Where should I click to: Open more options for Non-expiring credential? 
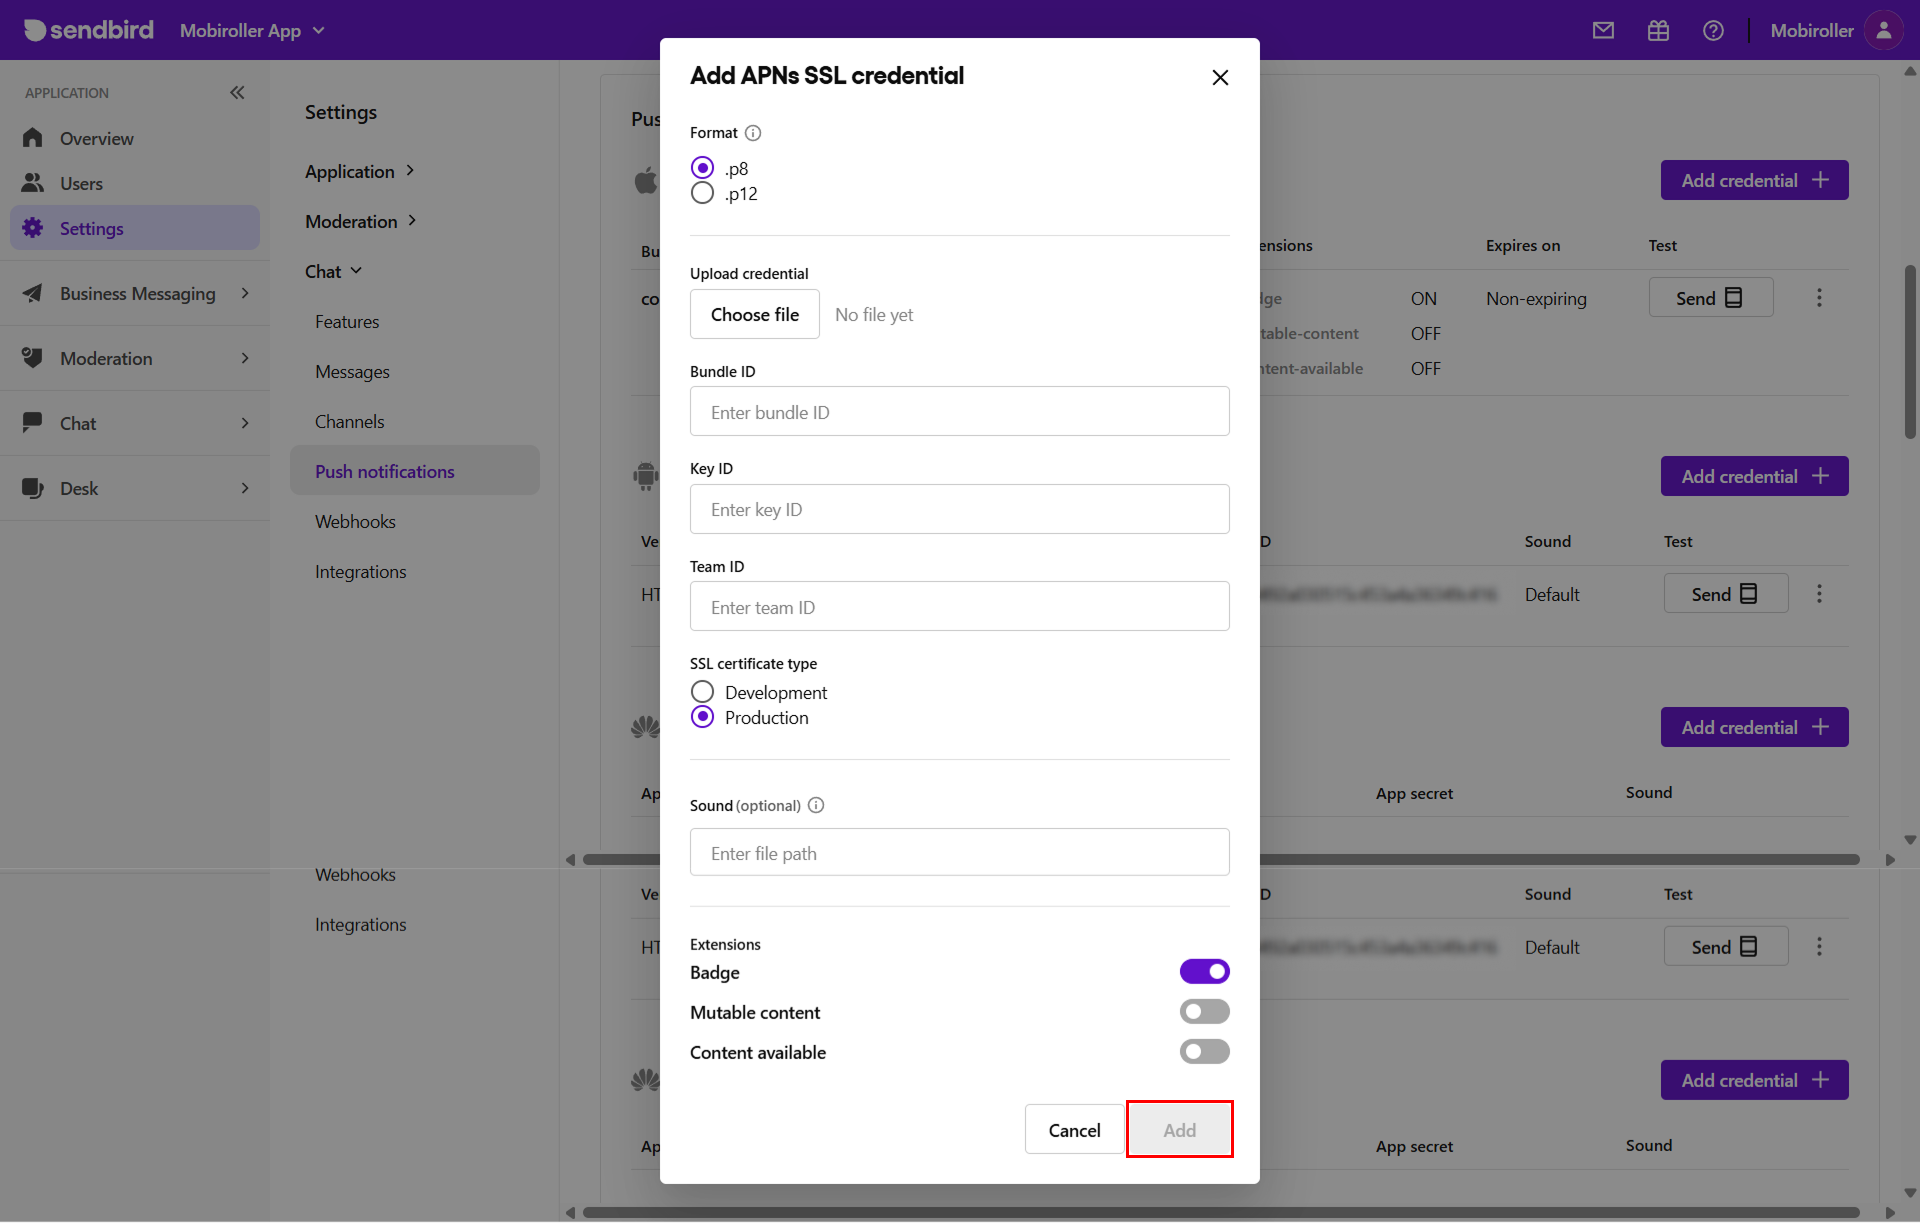pyautogui.click(x=1819, y=298)
